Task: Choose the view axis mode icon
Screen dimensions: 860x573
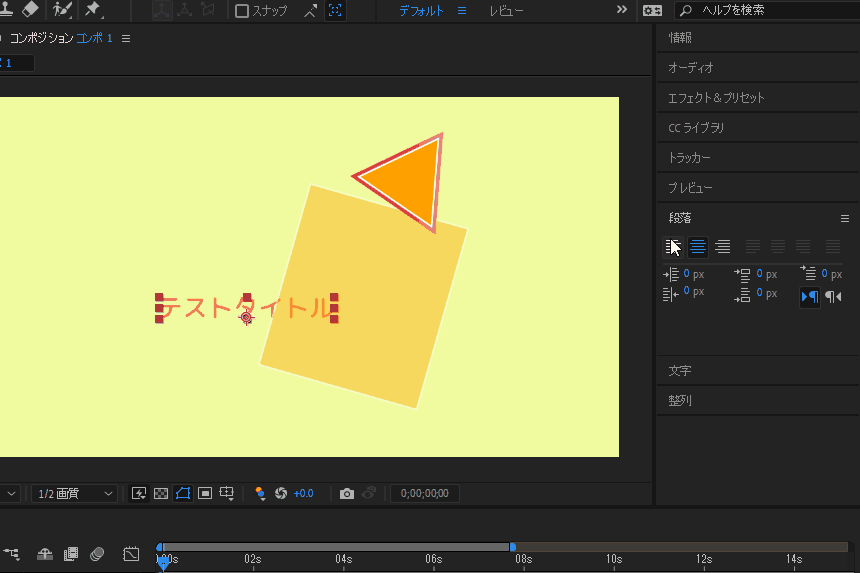Action: coord(208,10)
